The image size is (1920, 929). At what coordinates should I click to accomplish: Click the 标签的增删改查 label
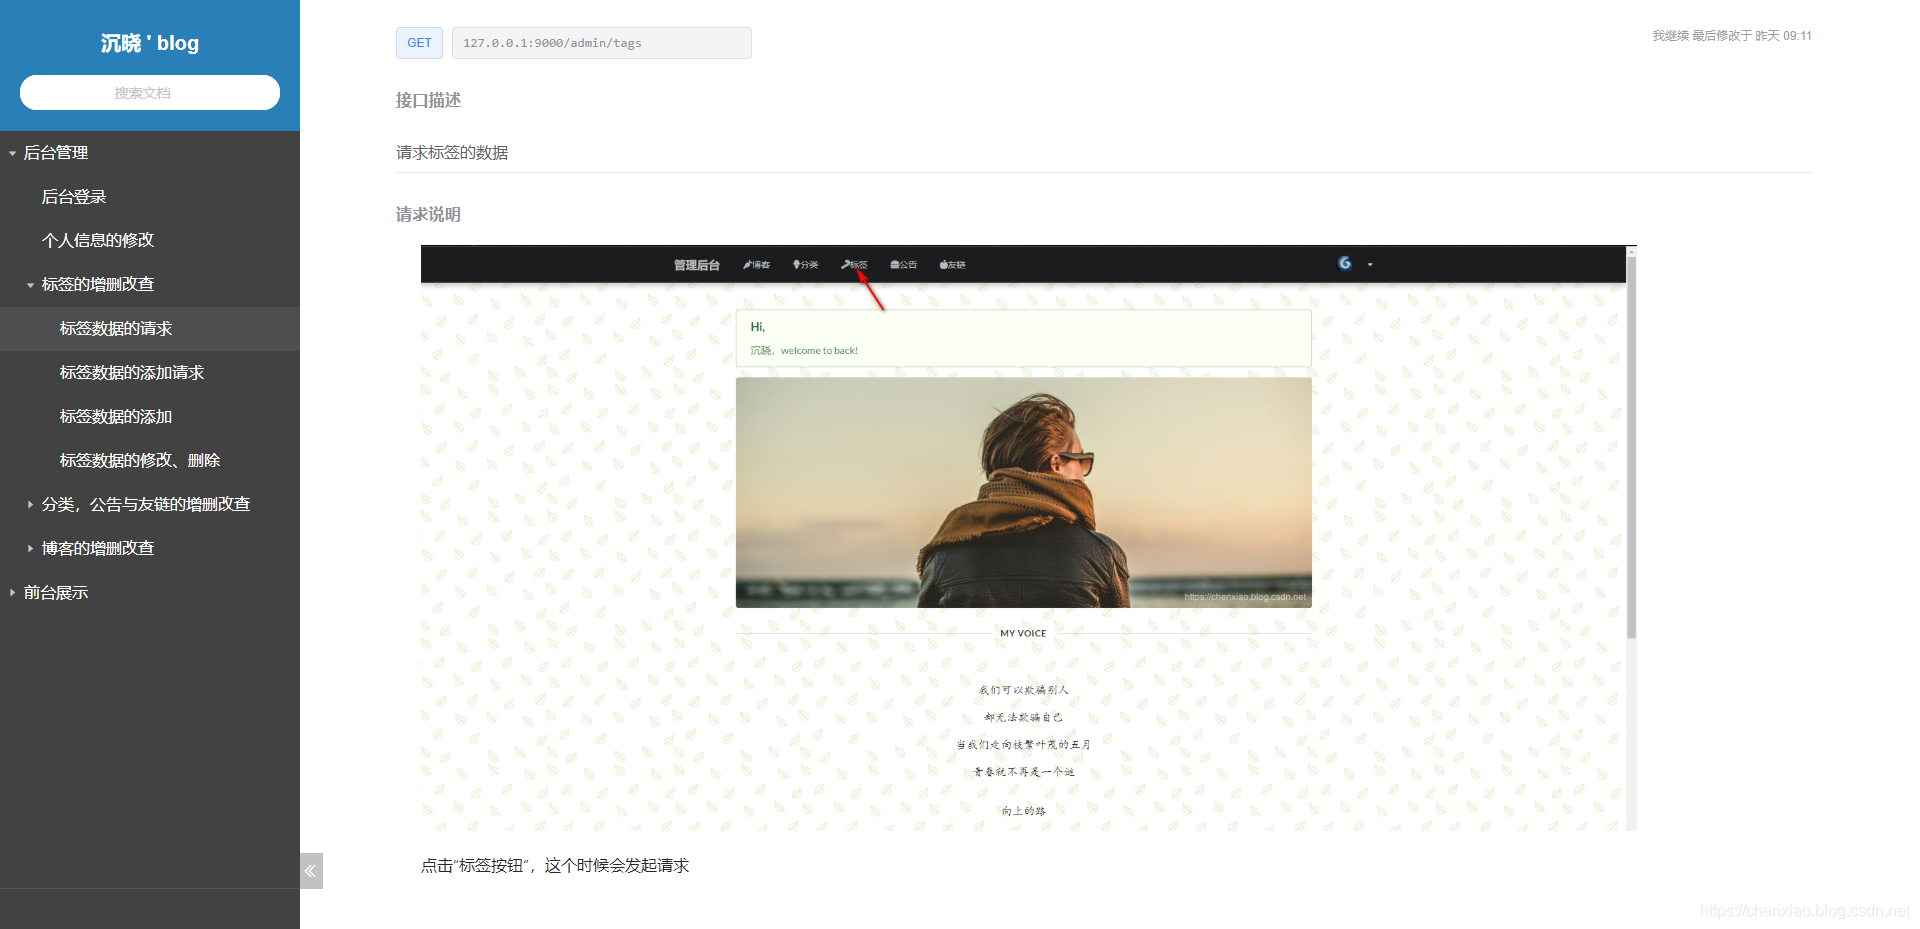[98, 284]
